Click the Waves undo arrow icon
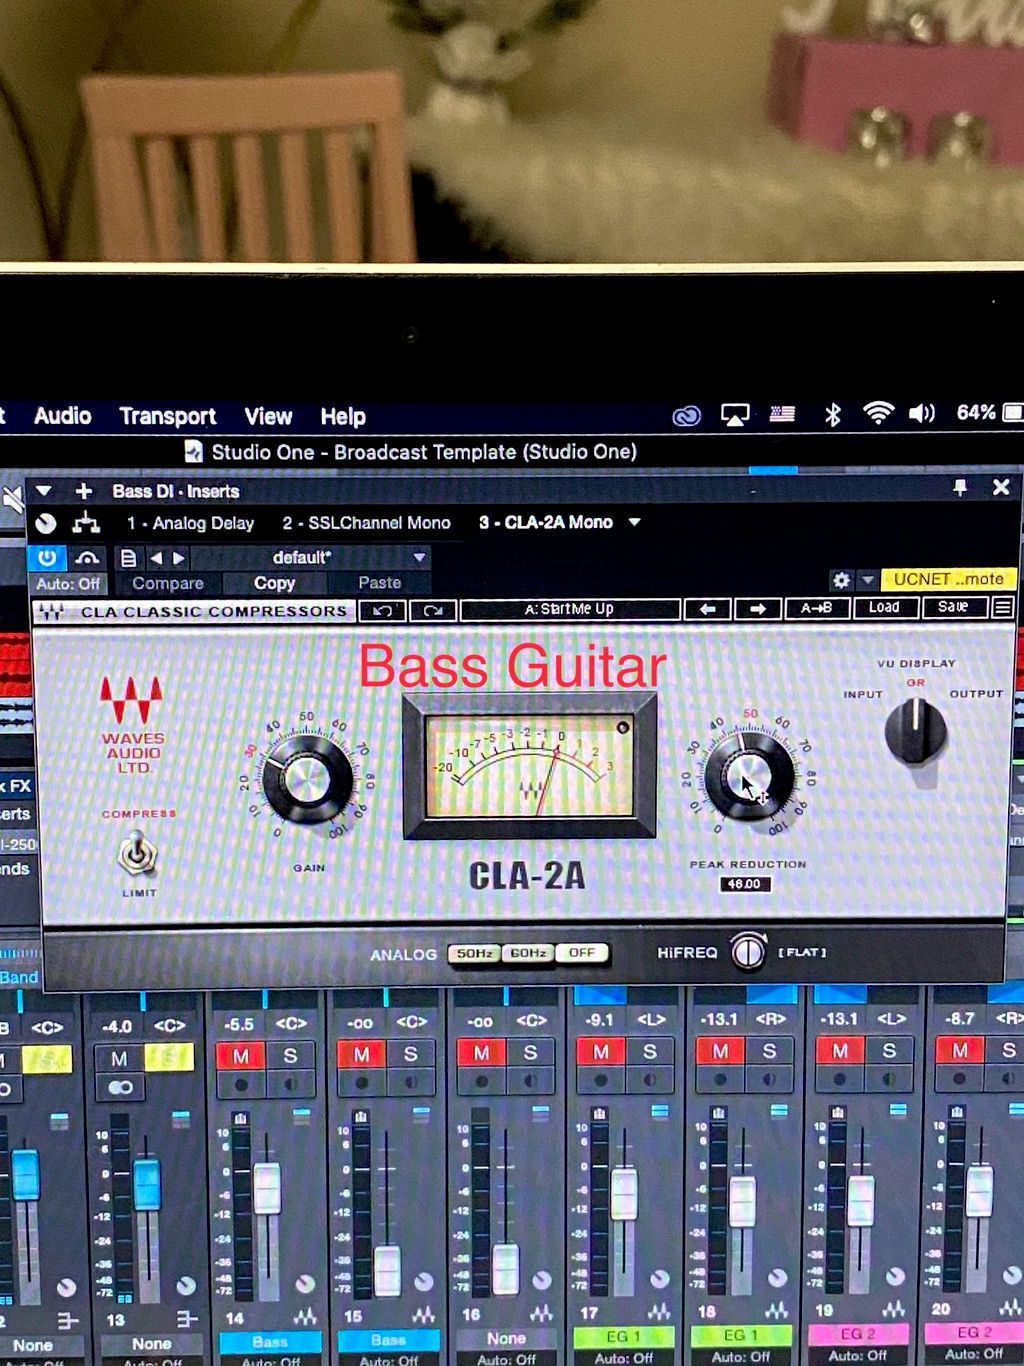The image size is (1024, 1366). tap(382, 610)
